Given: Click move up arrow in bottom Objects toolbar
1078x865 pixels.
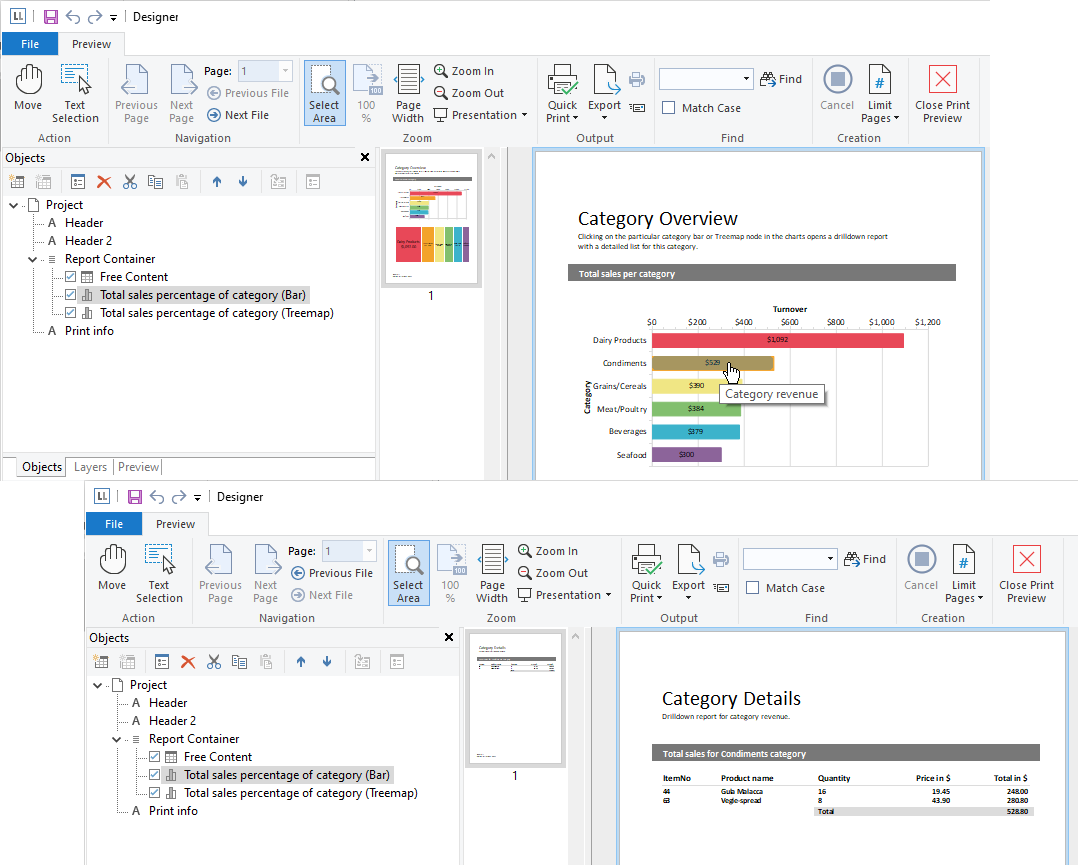Looking at the screenshot, I should click(x=301, y=662).
